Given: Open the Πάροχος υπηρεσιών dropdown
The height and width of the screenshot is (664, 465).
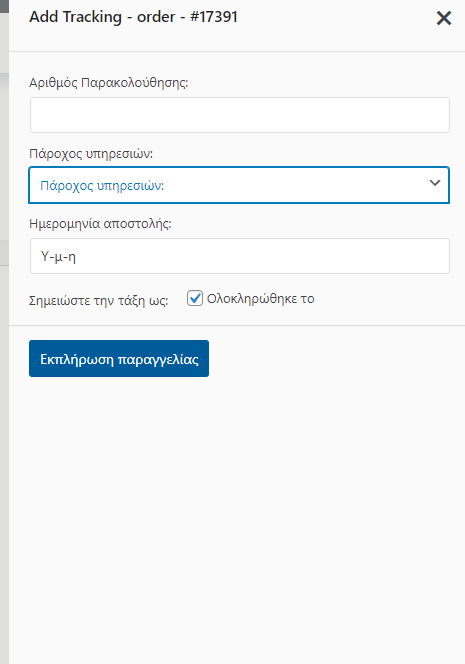Looking at the screenshot, I should [239, 185].
